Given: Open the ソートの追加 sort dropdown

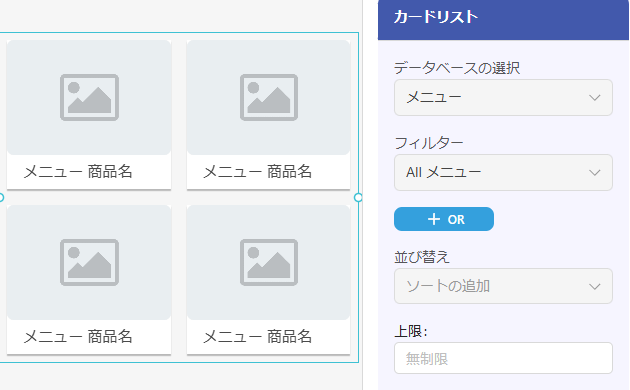Looking at the screenshot, I should [503, 286].
